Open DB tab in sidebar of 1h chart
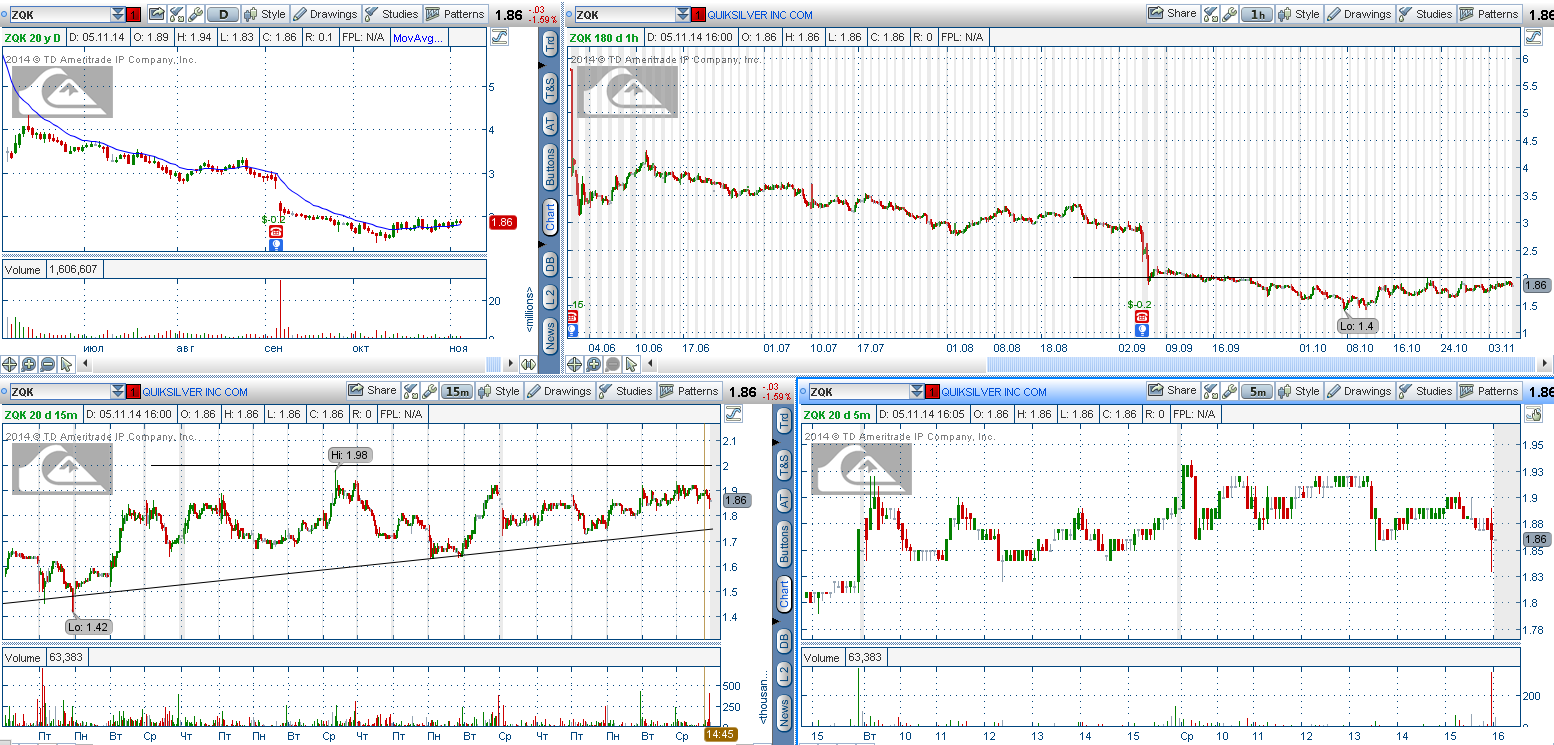1554x745 pixels. [x=550, y=263]
